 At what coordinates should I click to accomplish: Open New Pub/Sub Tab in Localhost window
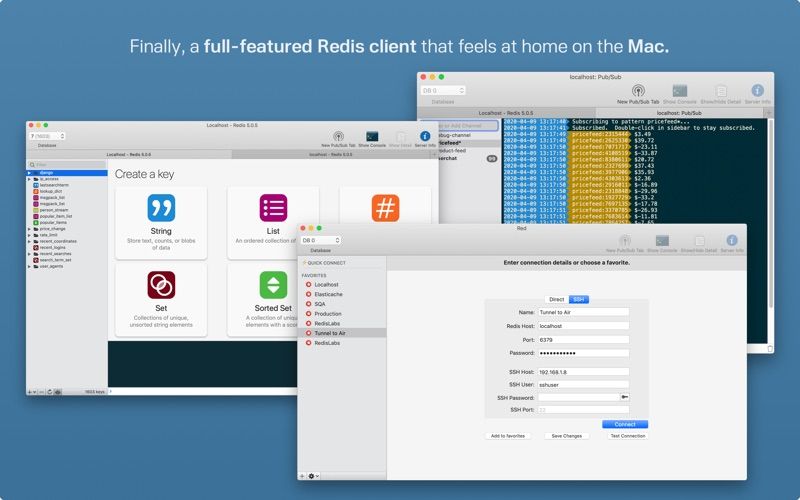(338, 139)
